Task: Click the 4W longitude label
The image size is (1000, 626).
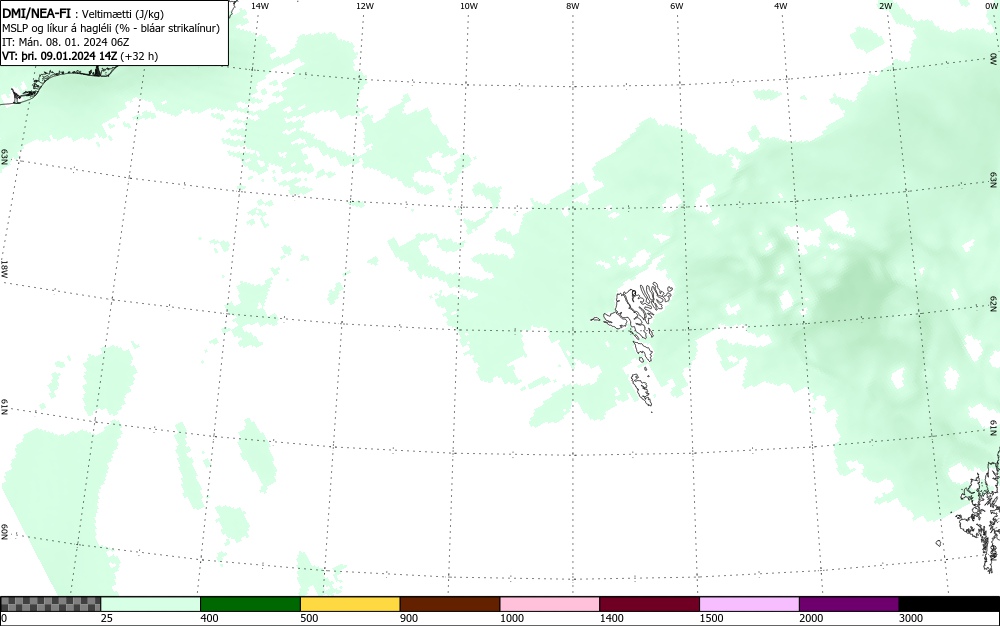Action: click(781, 6)
